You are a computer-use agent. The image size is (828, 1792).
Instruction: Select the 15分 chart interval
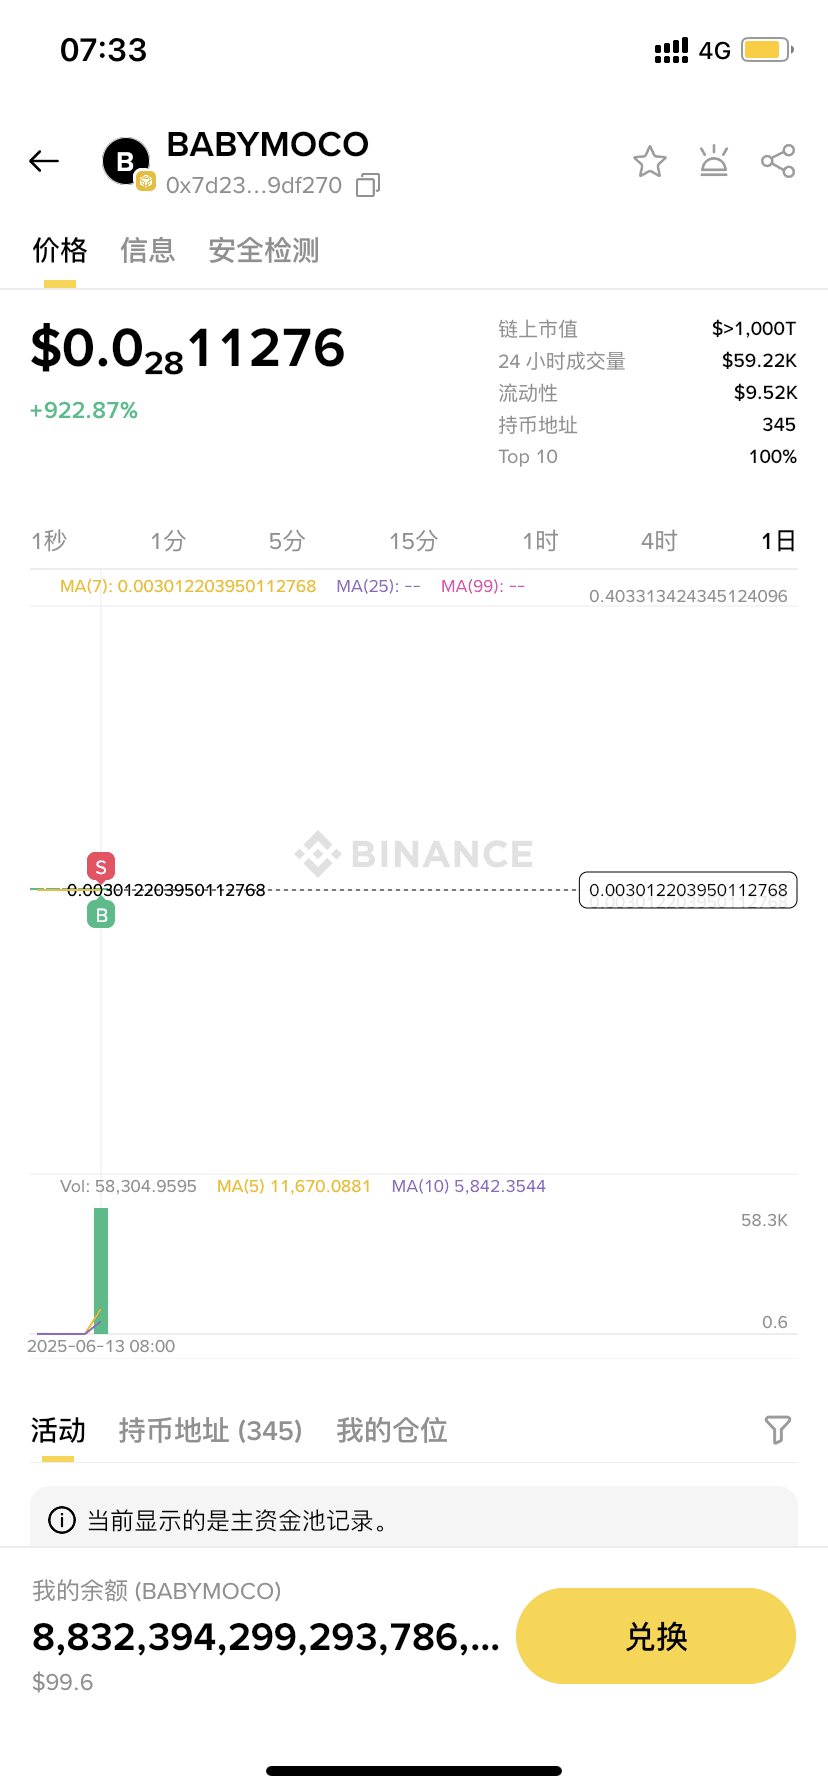[x=414, y=541]
